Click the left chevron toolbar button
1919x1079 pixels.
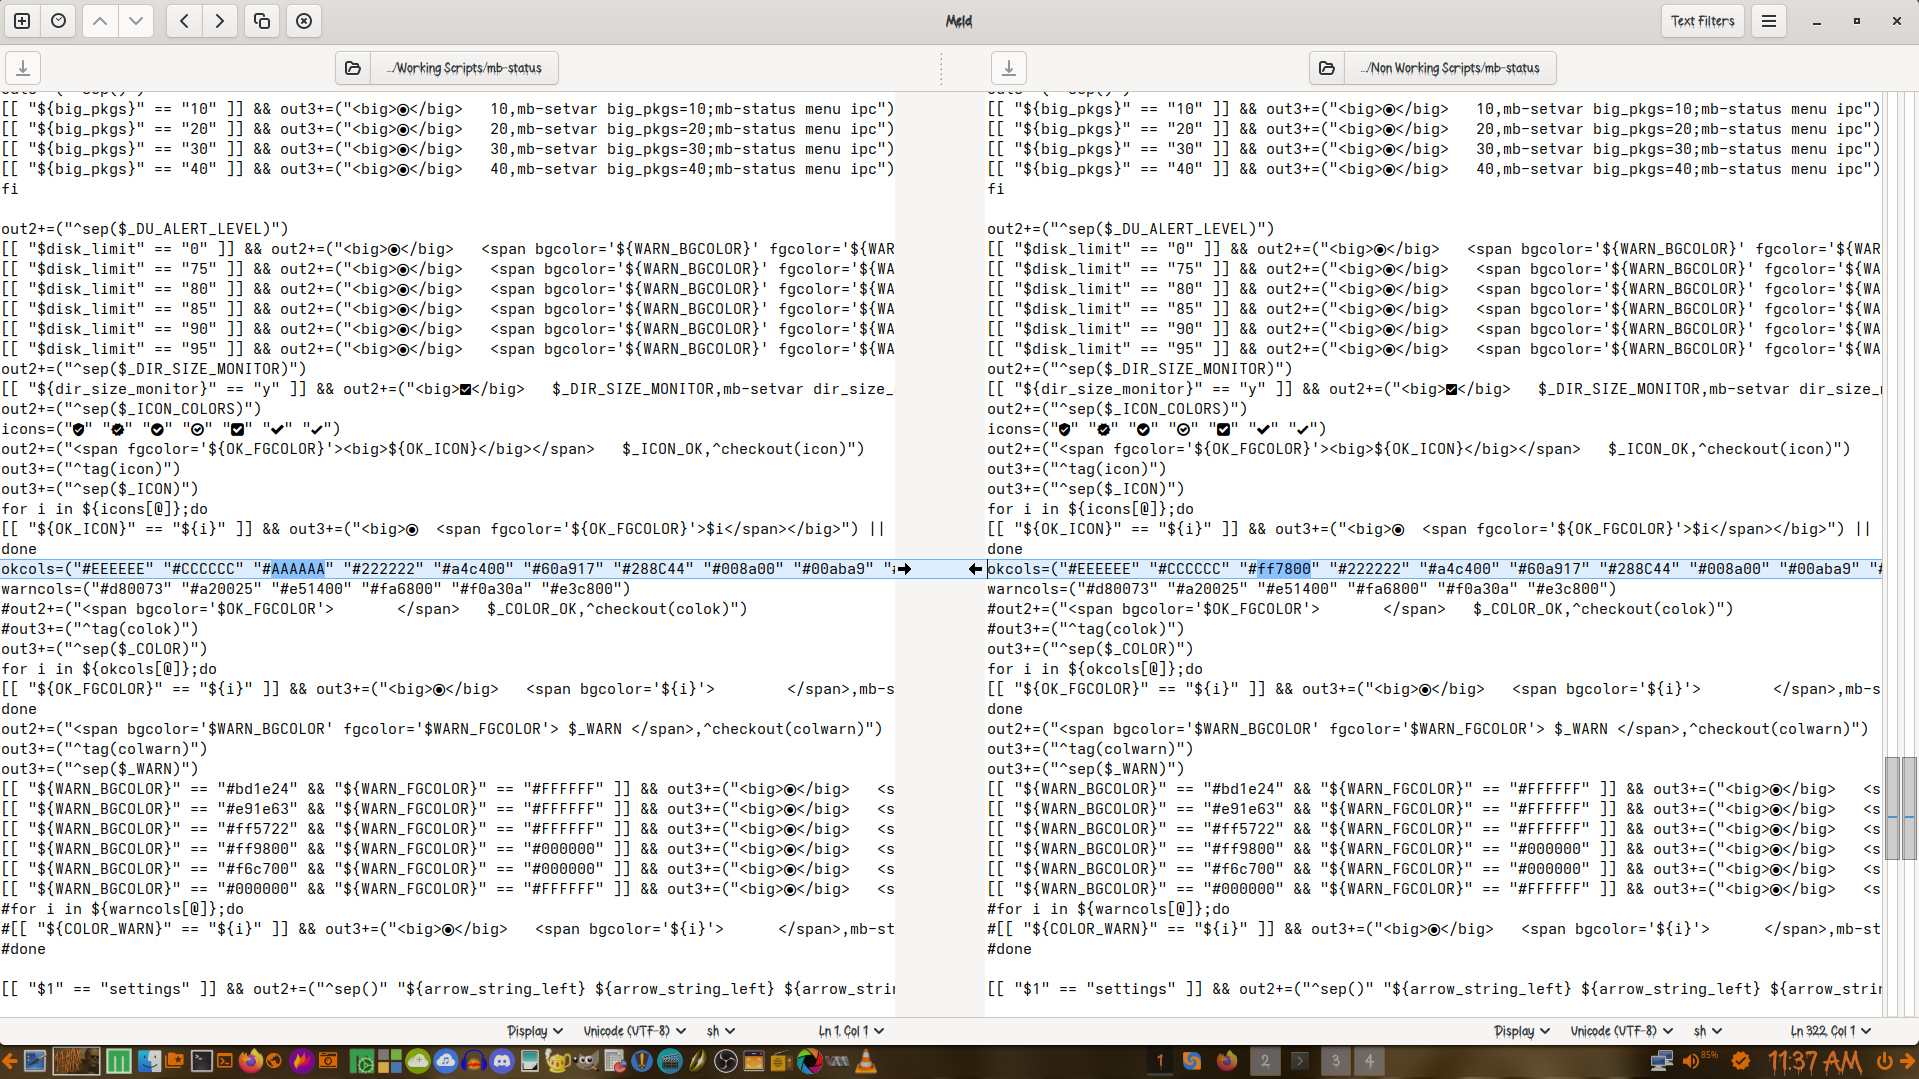coord(184,21)
